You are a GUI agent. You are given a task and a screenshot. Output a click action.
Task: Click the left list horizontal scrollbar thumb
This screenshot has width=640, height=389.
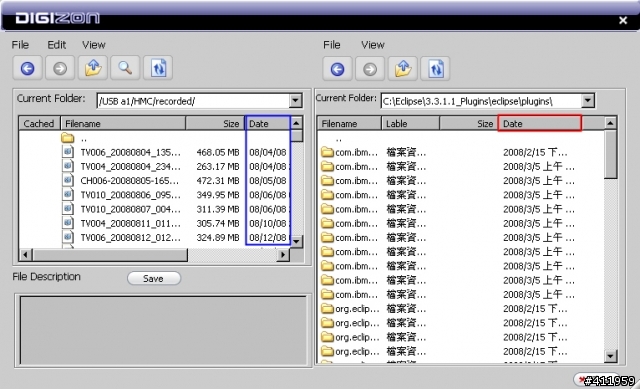(x=110, y=255)
